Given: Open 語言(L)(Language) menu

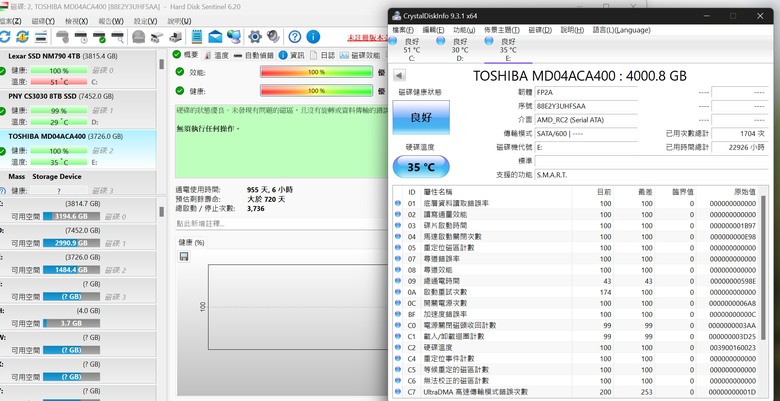Looking at the screenshot, I should (x=621, y=30).
